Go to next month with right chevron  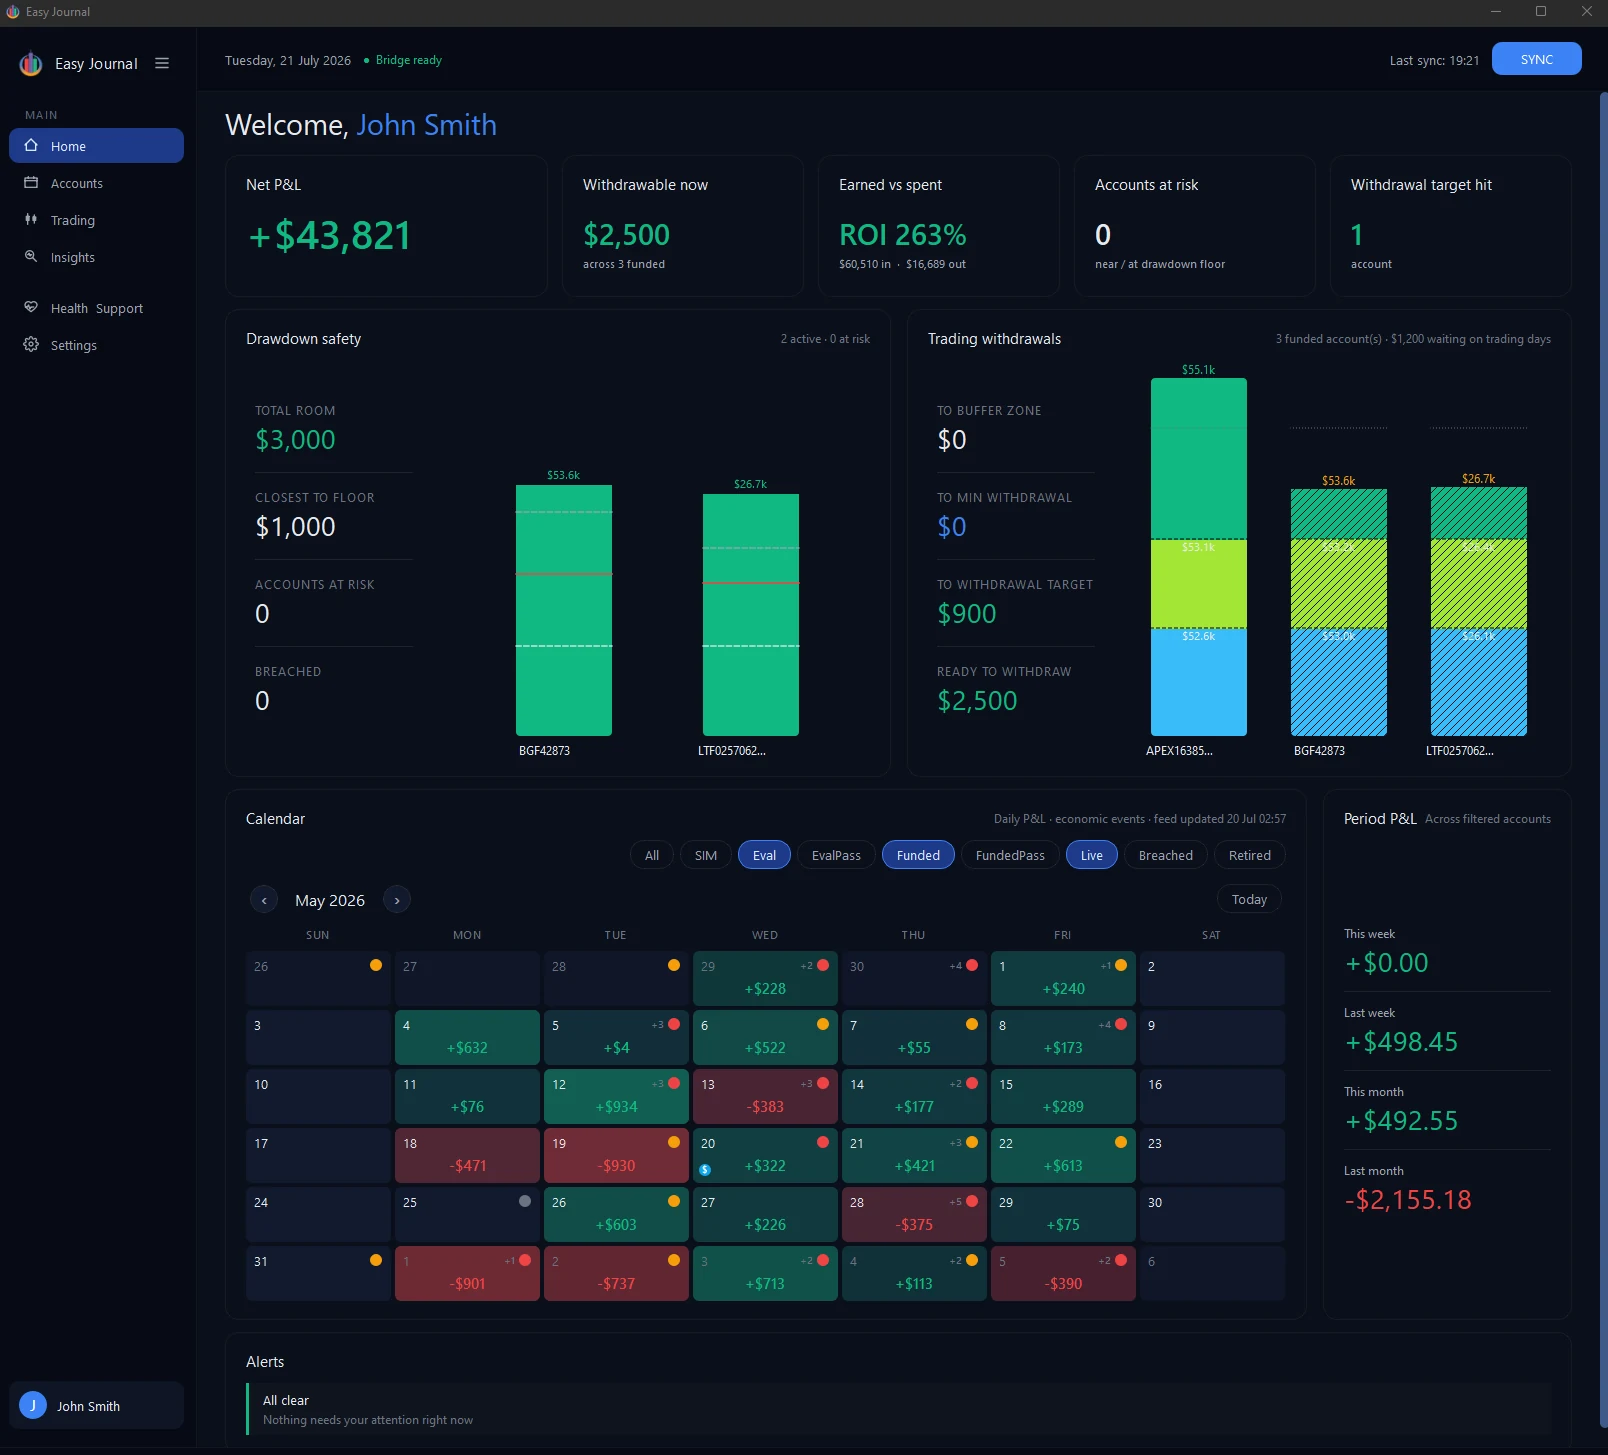(397, 900)
